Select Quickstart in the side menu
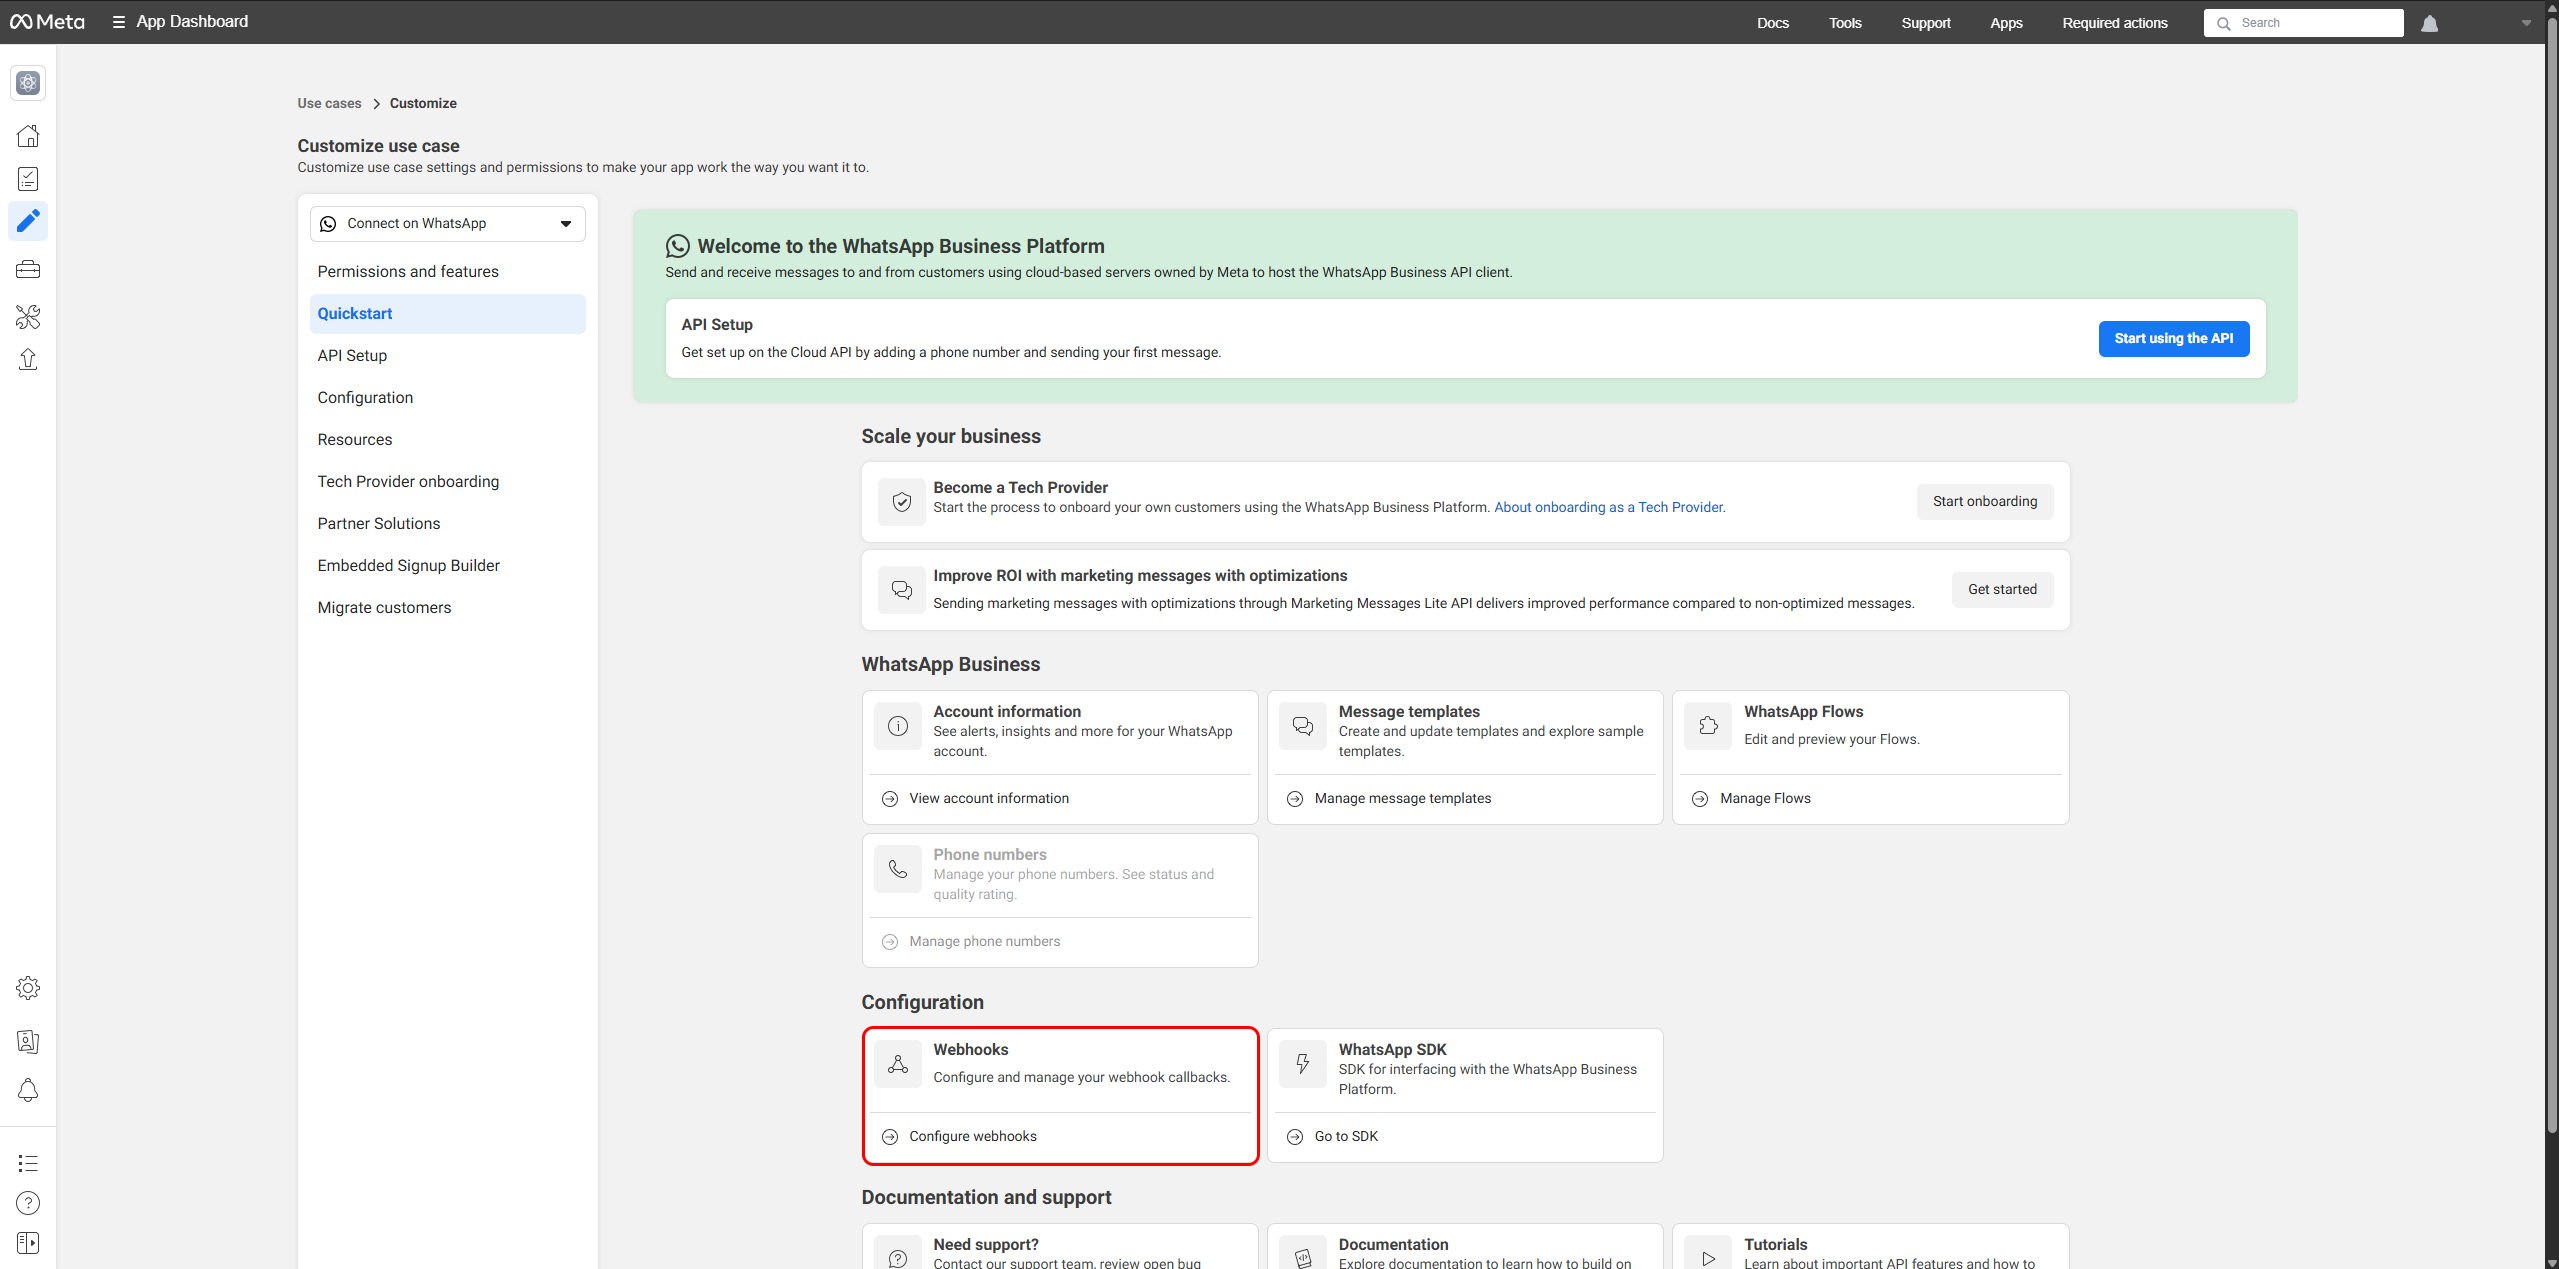The image size is (2559, 1269). [447, 314]
